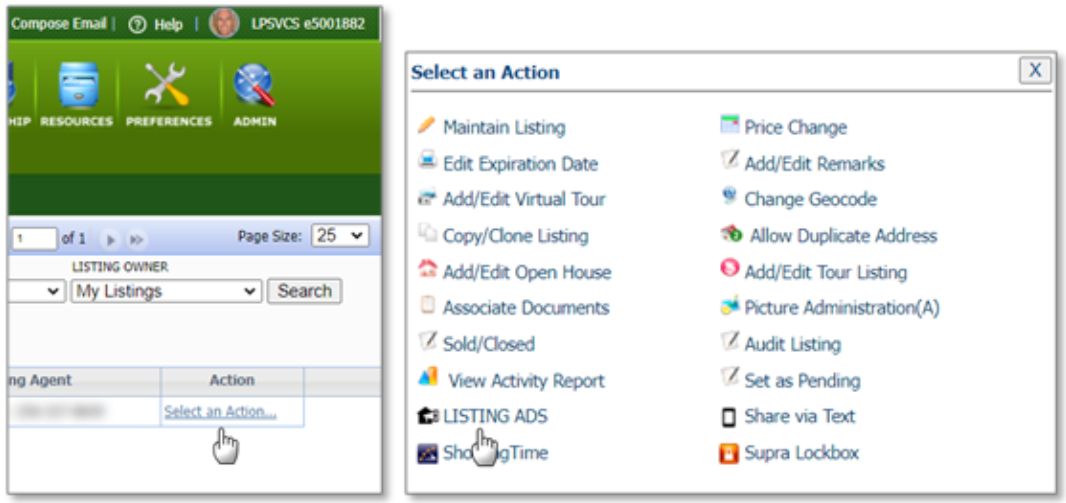The width and height of the screenshot is (1066, 503).
Task: Expand the My Listings owner dropdown
Action: point(166,291)
